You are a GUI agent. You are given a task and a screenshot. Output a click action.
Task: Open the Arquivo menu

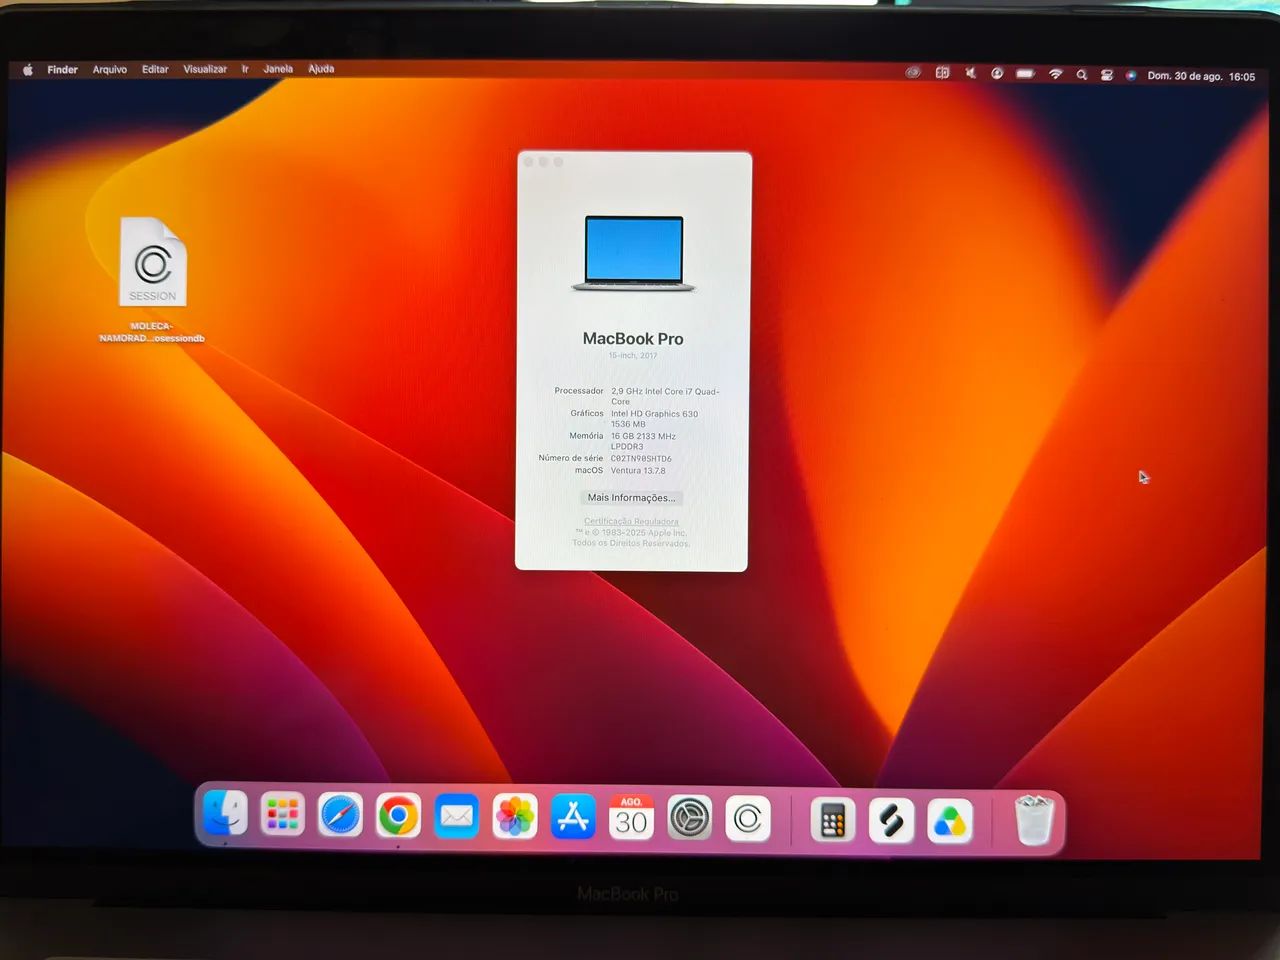coord(110,70)
